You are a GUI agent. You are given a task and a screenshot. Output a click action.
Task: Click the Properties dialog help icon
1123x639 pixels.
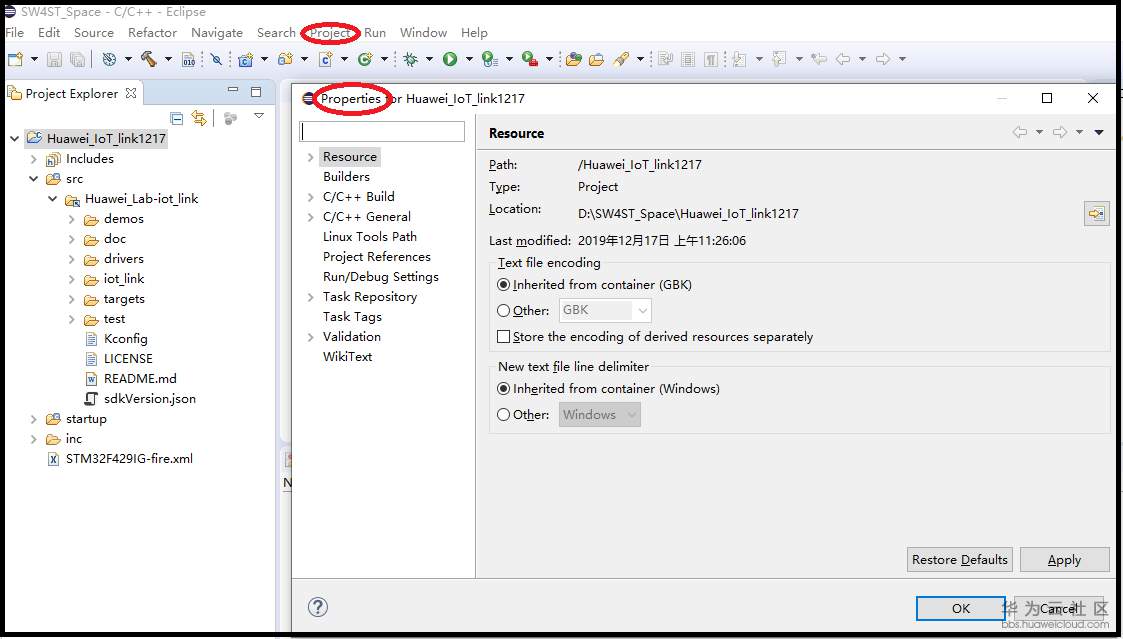pyautogui.click(x=318, y=607)
